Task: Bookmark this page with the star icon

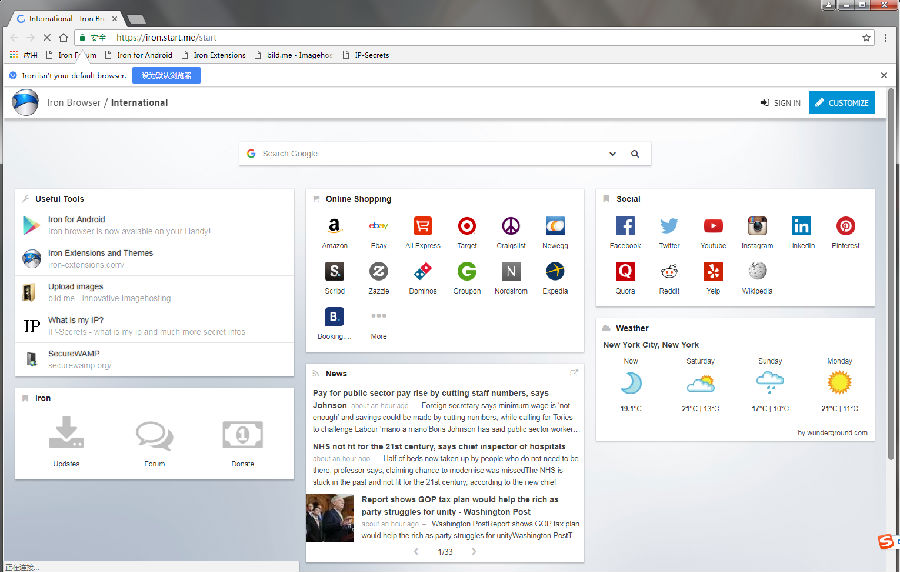Action: 866,38
